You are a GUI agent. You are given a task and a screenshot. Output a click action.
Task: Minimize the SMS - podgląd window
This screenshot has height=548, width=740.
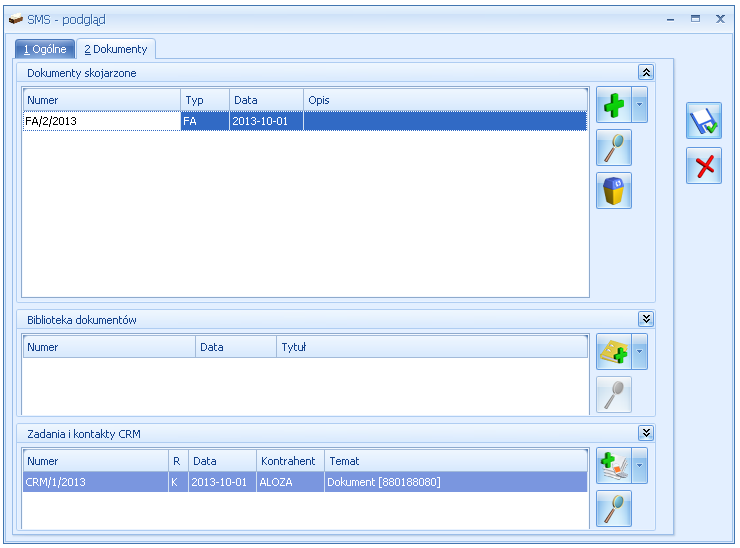[670, 19]
